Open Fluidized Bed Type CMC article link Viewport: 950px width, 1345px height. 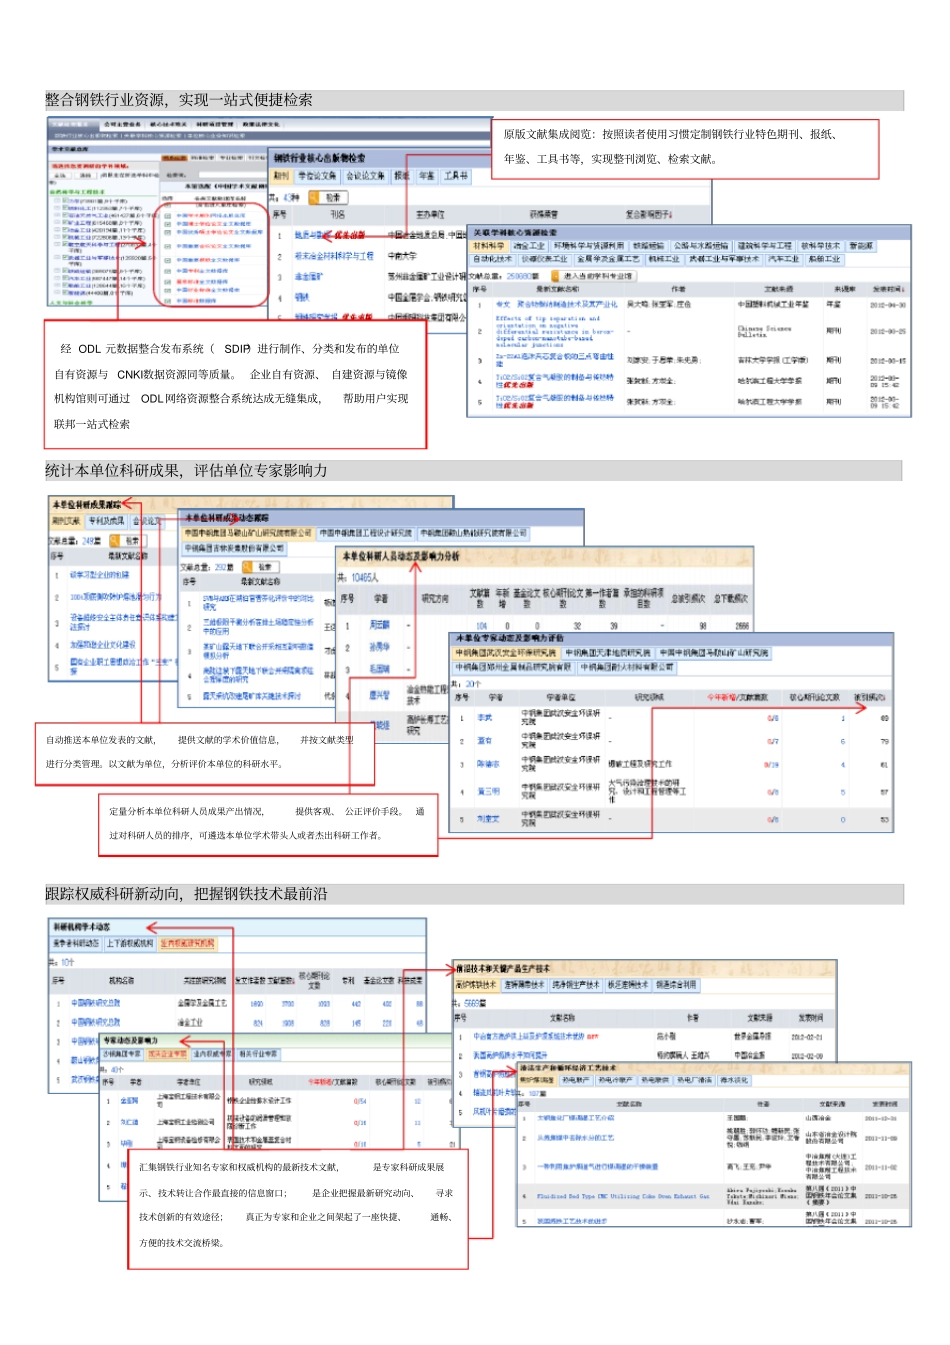pos(623,1197)
